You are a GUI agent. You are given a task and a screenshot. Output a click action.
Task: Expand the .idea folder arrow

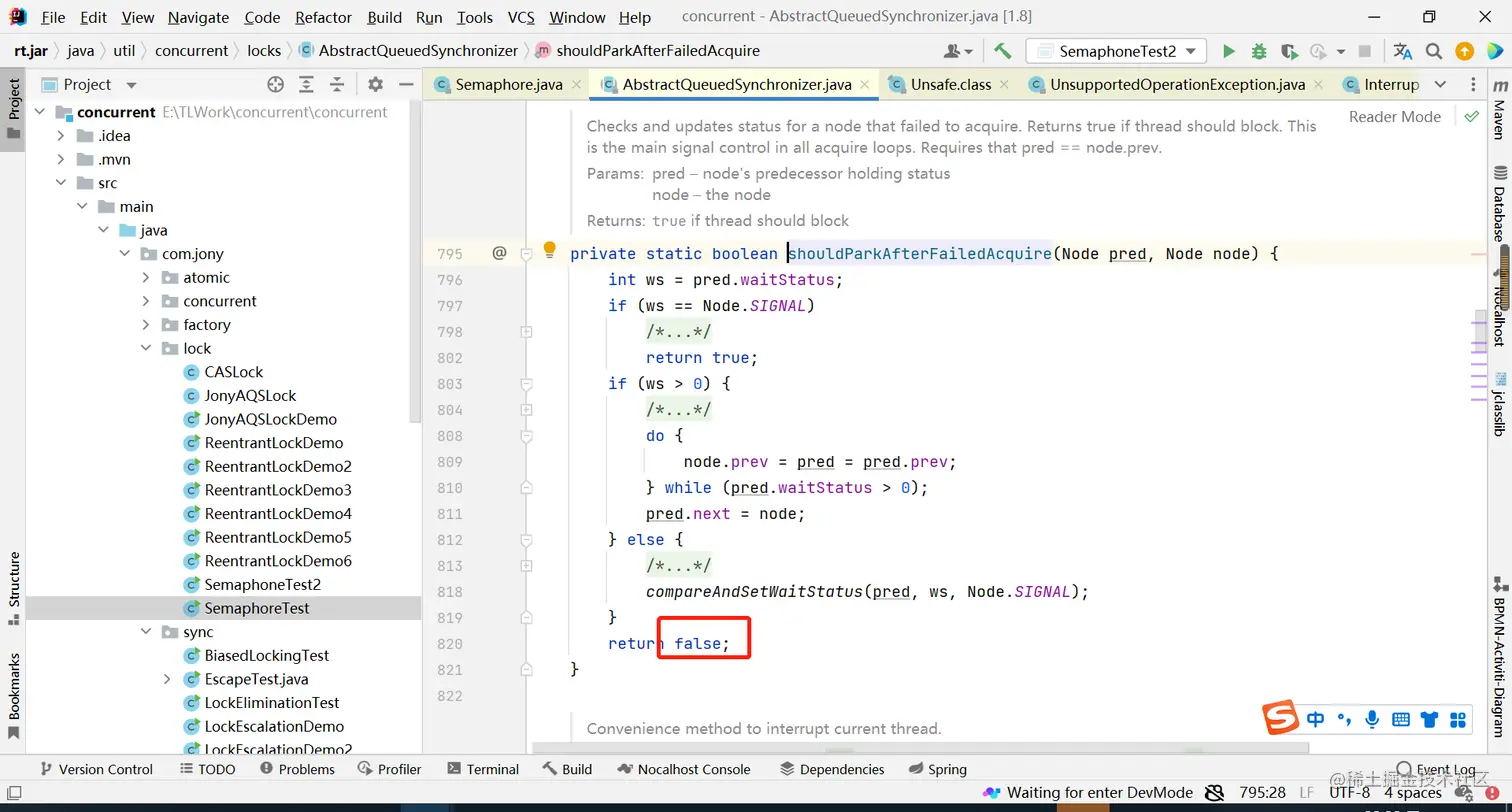(61, 136)
